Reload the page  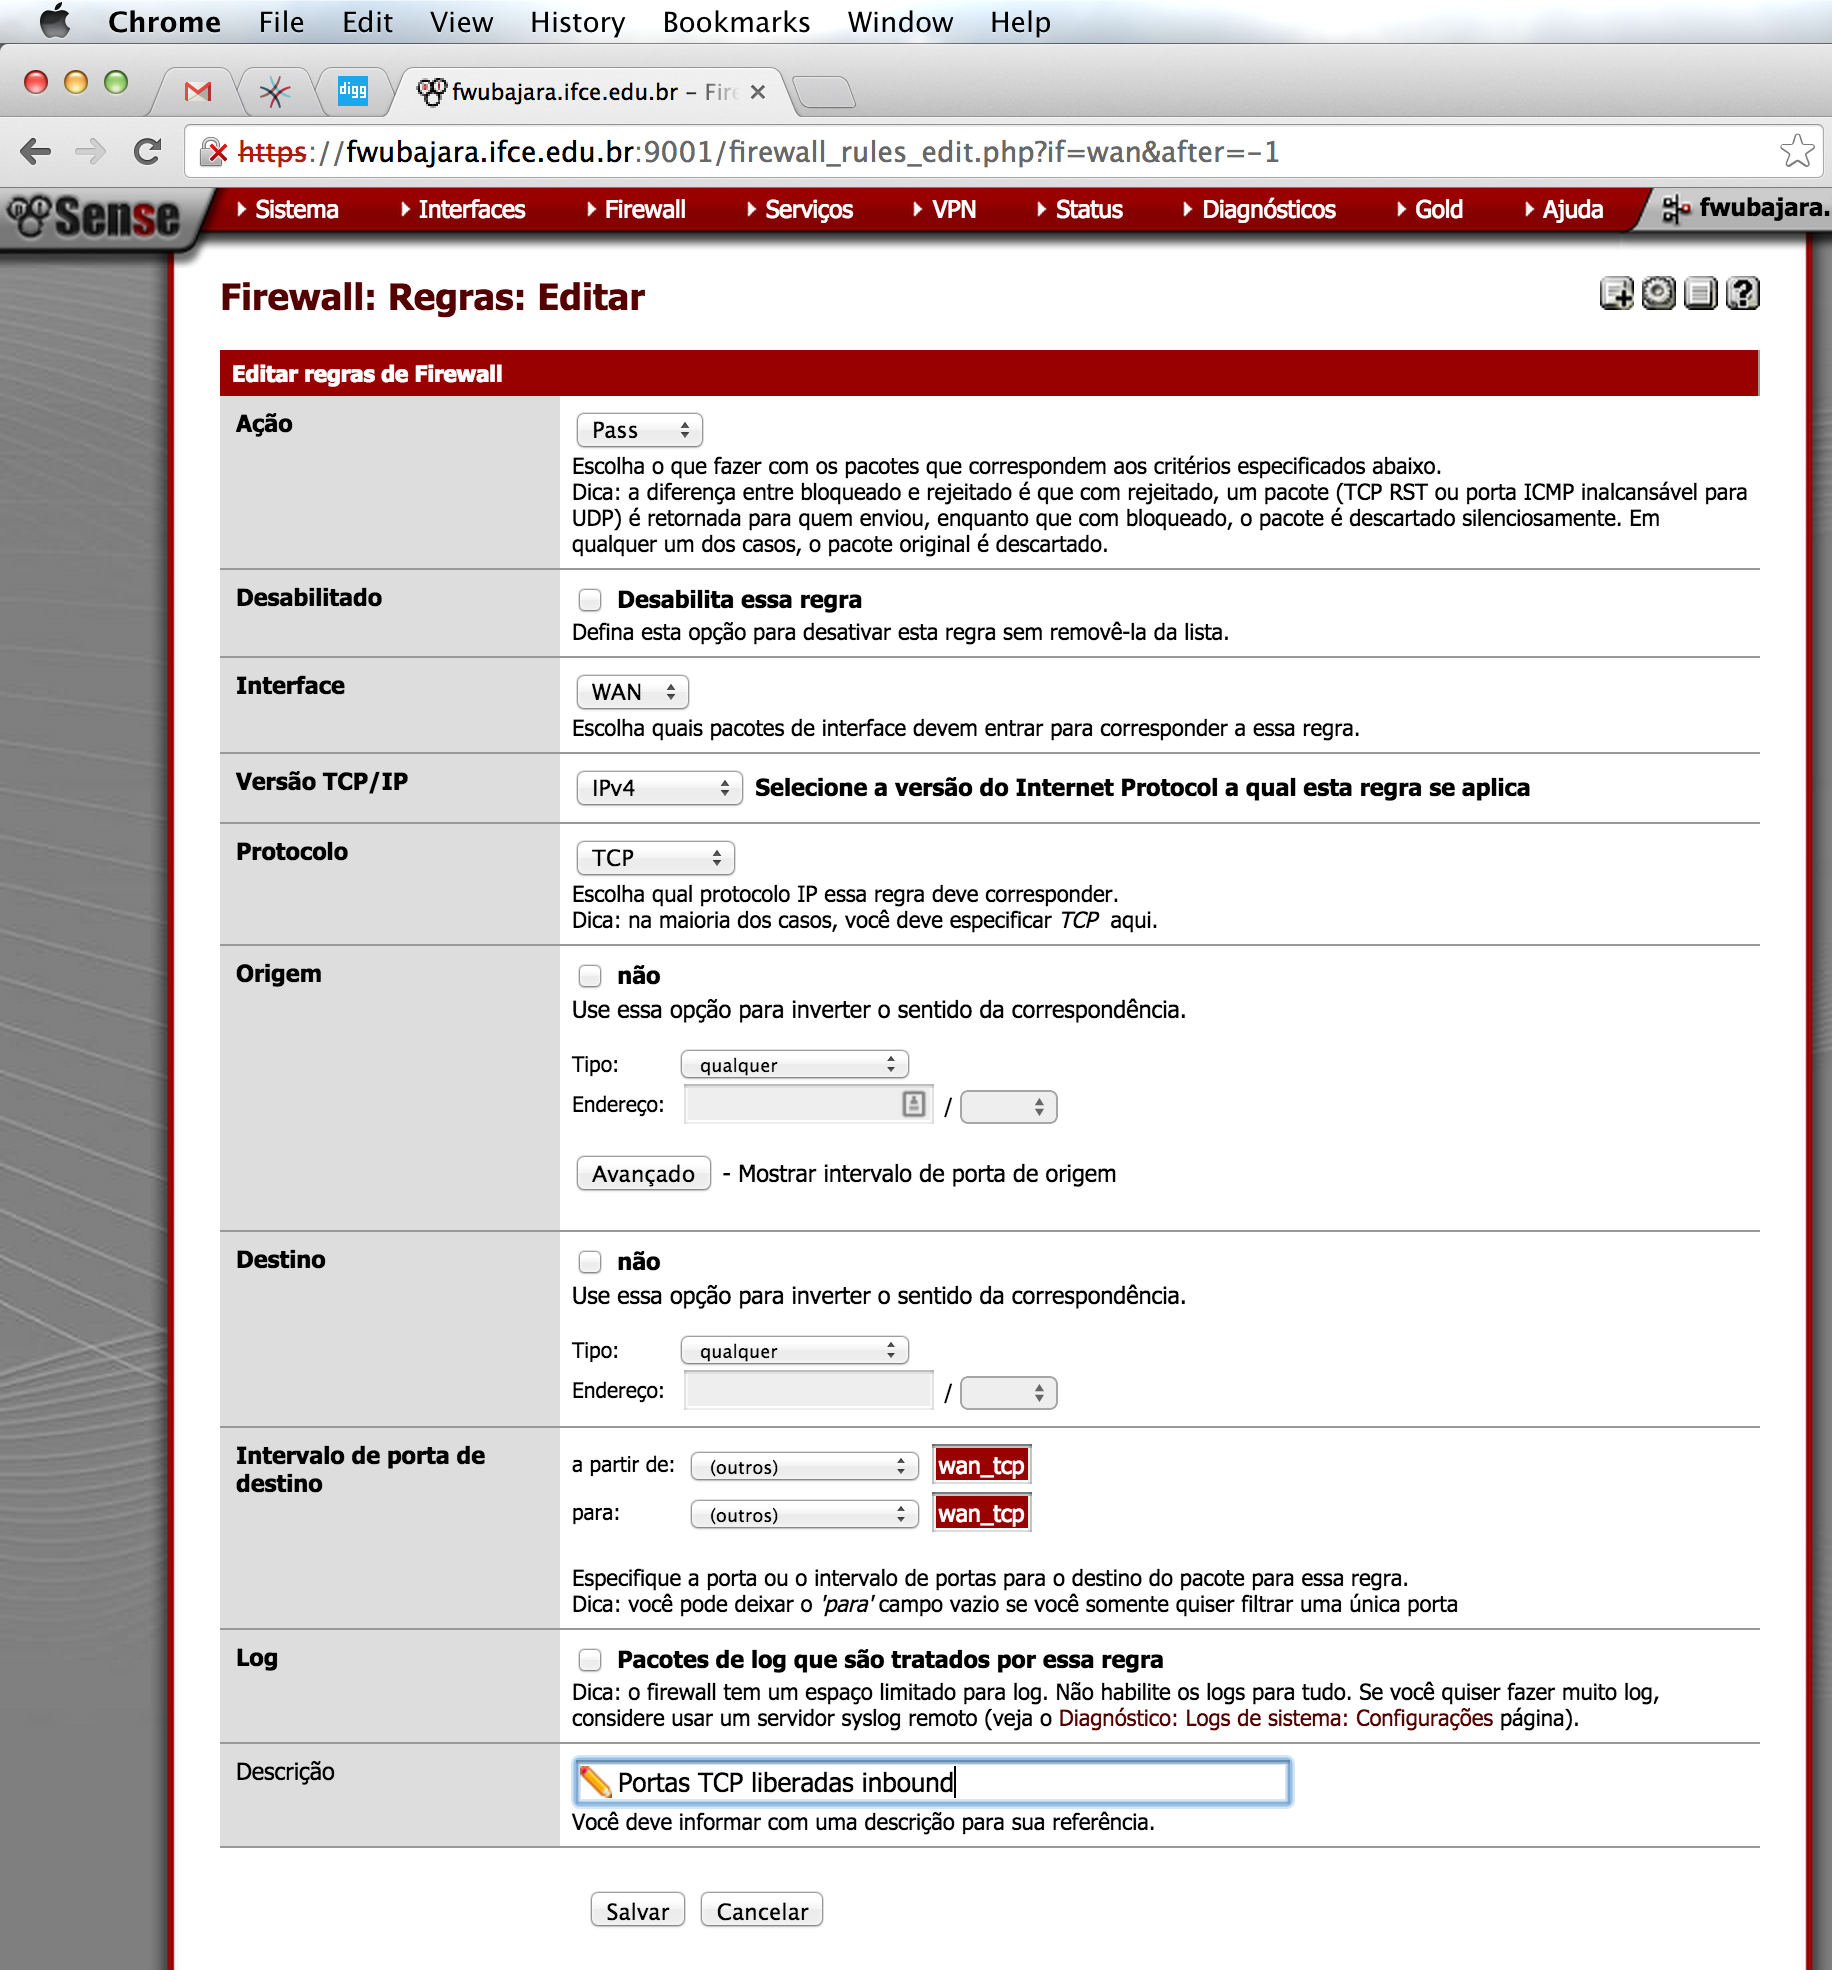[147, 152]
